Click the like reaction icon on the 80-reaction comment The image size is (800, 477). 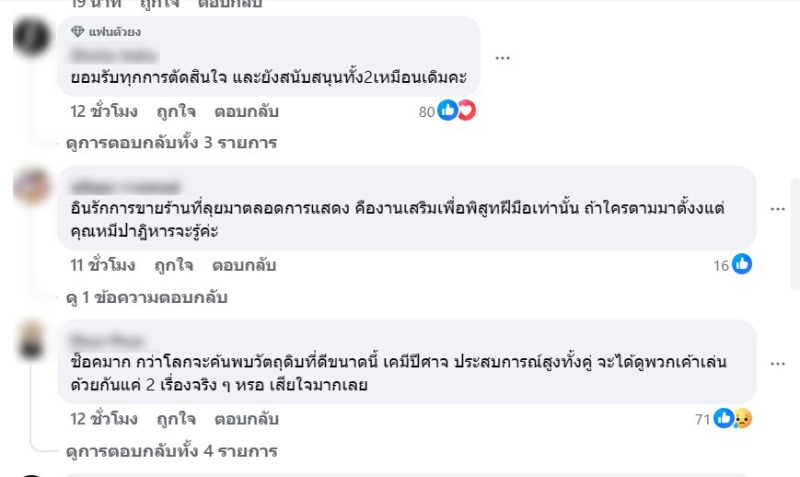(x=447, y=111)
